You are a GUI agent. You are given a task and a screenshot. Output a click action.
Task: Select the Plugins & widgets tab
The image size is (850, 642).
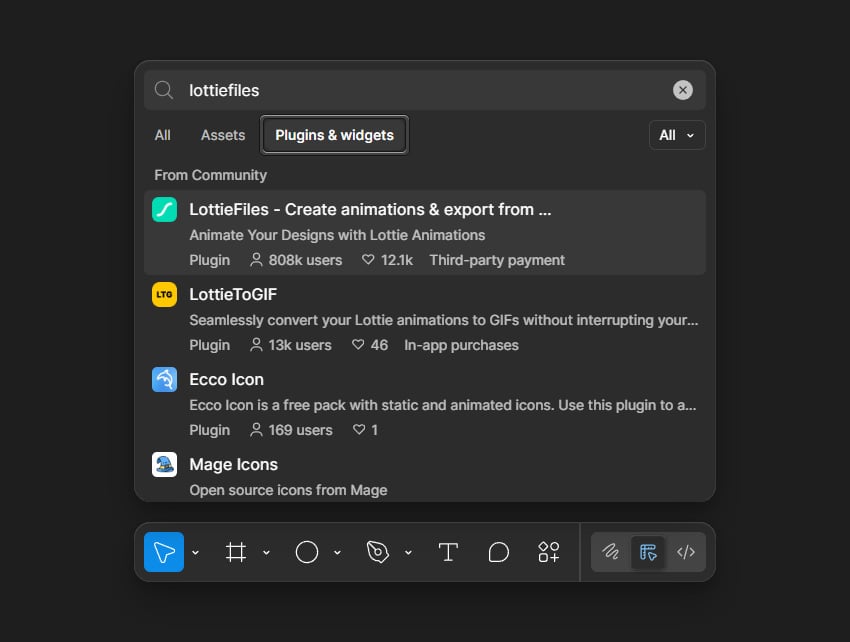[334, 135]
